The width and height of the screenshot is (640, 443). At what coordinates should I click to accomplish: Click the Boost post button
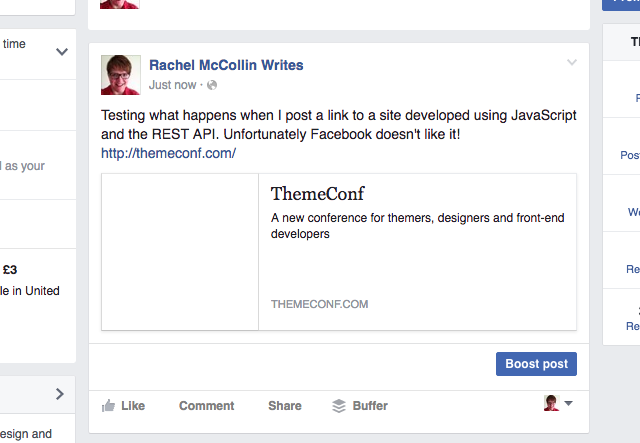[536, 364]
